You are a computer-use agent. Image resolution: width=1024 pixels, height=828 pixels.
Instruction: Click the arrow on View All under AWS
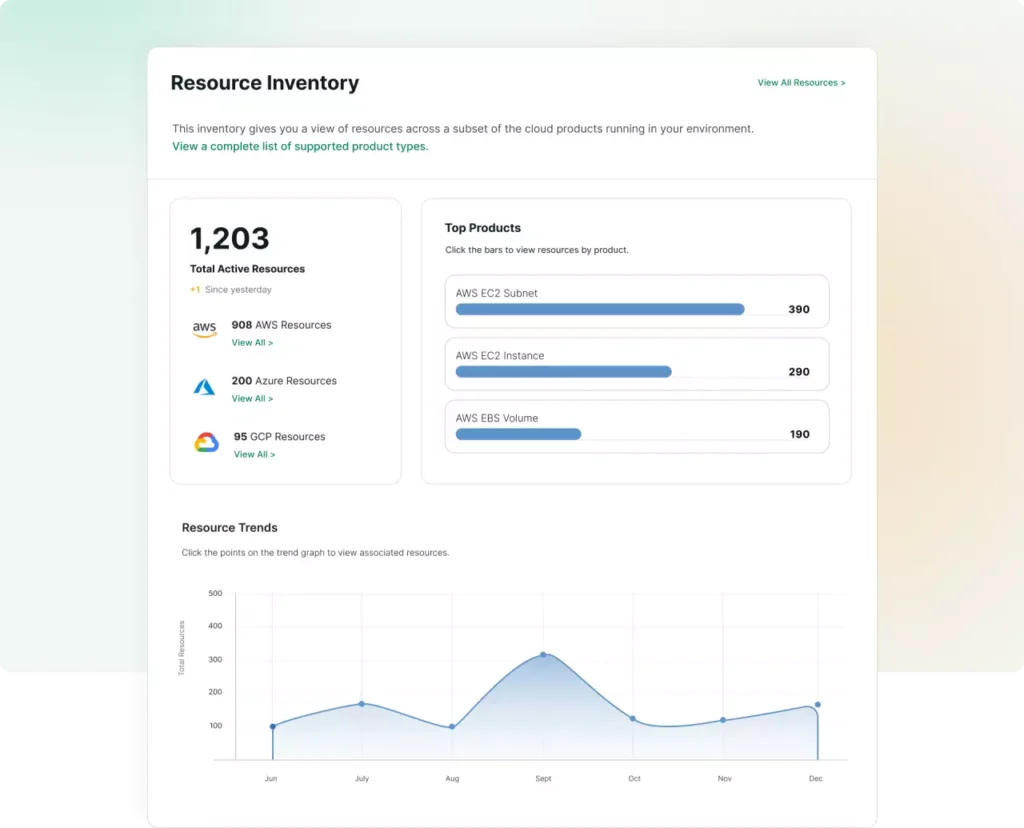coord(270,342)
